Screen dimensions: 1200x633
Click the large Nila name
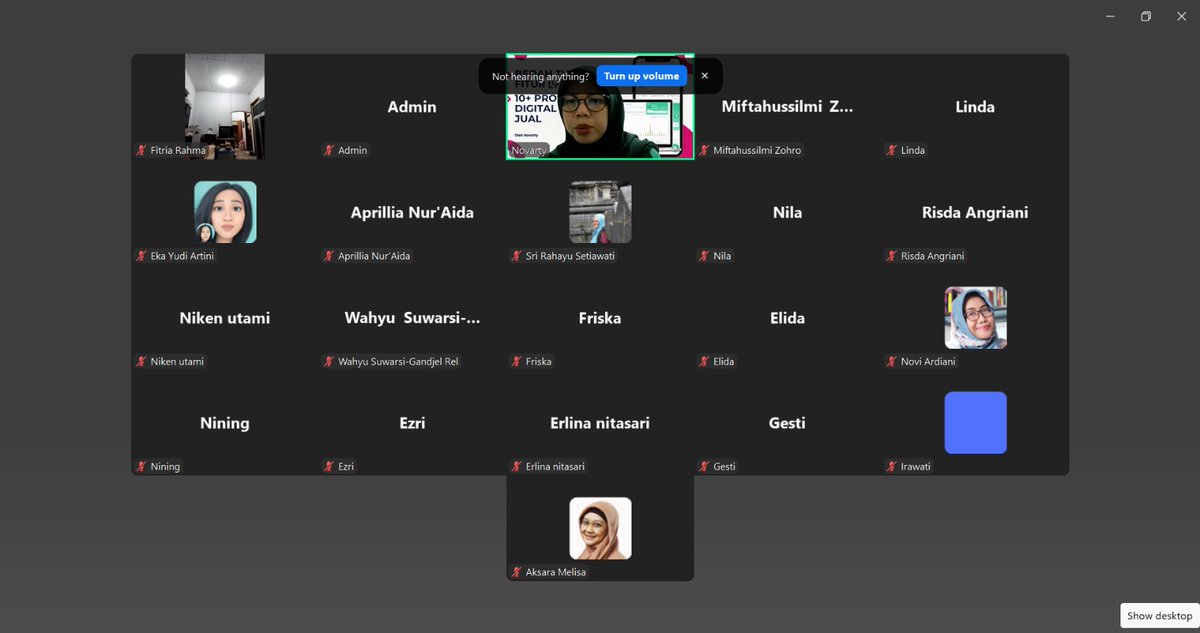click(x=787, y=212)
